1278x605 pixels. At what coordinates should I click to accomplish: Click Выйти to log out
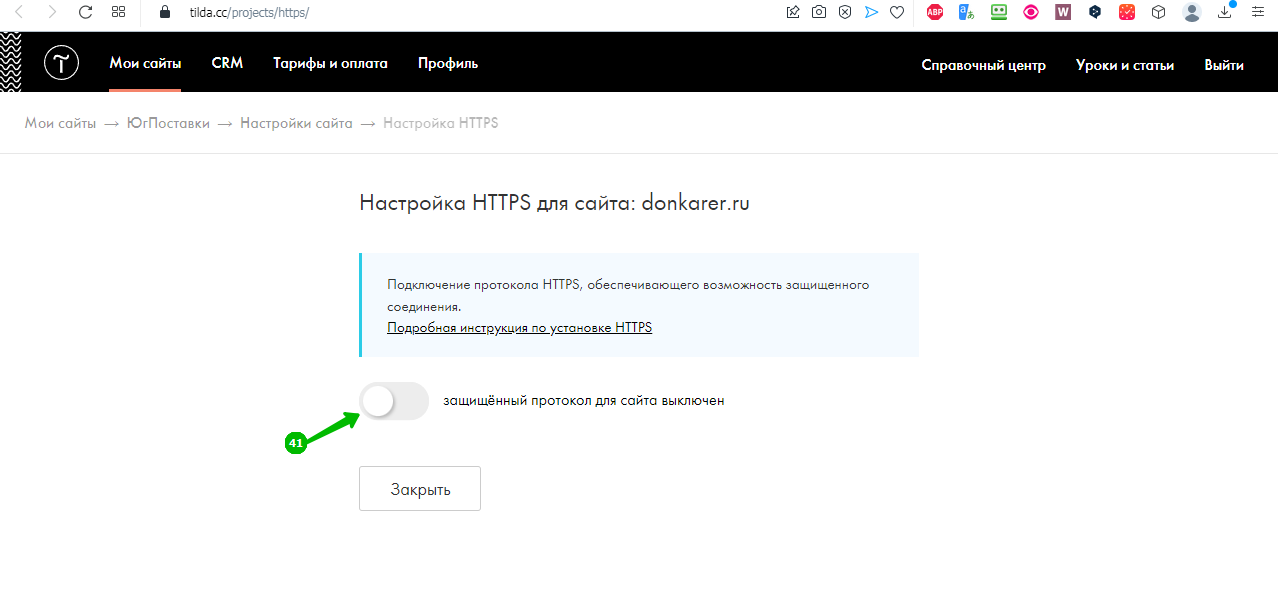tap(1224, 65)
